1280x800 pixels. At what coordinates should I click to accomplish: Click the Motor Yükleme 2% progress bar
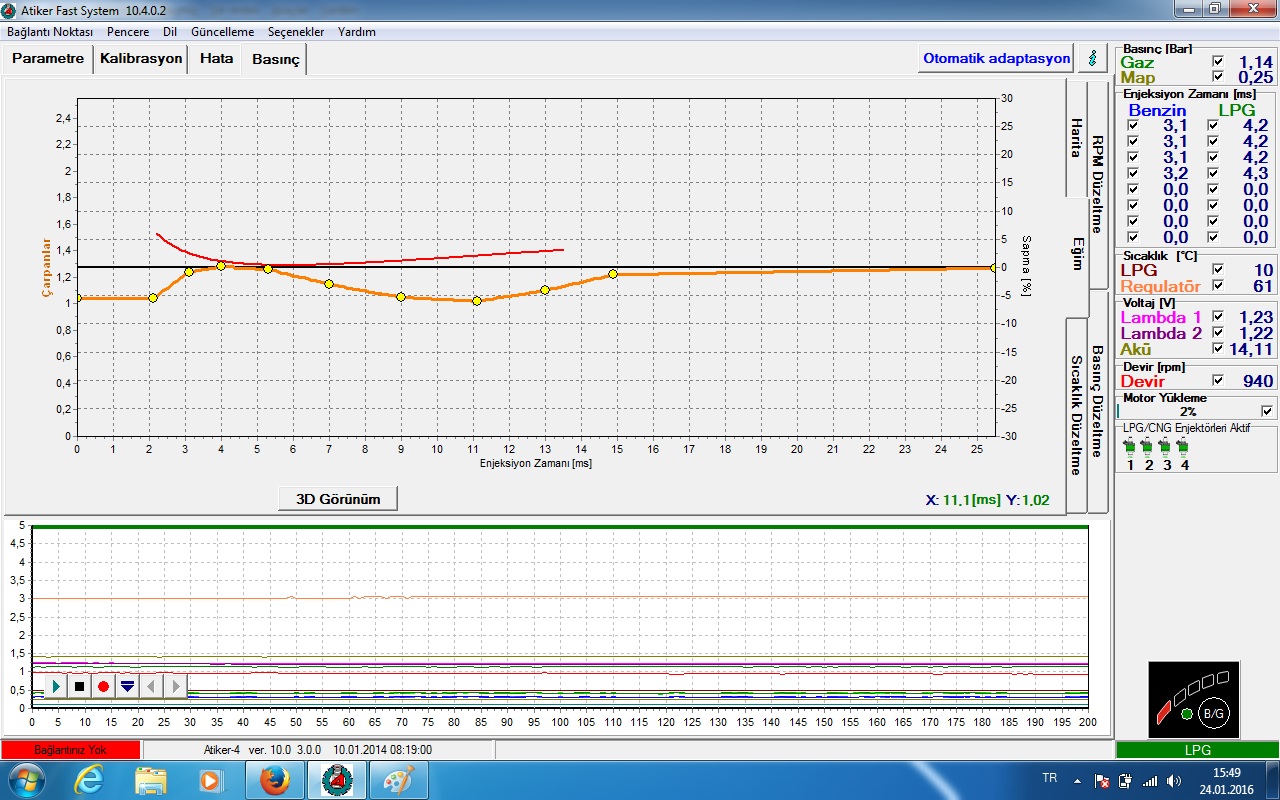pos(1187,411)
